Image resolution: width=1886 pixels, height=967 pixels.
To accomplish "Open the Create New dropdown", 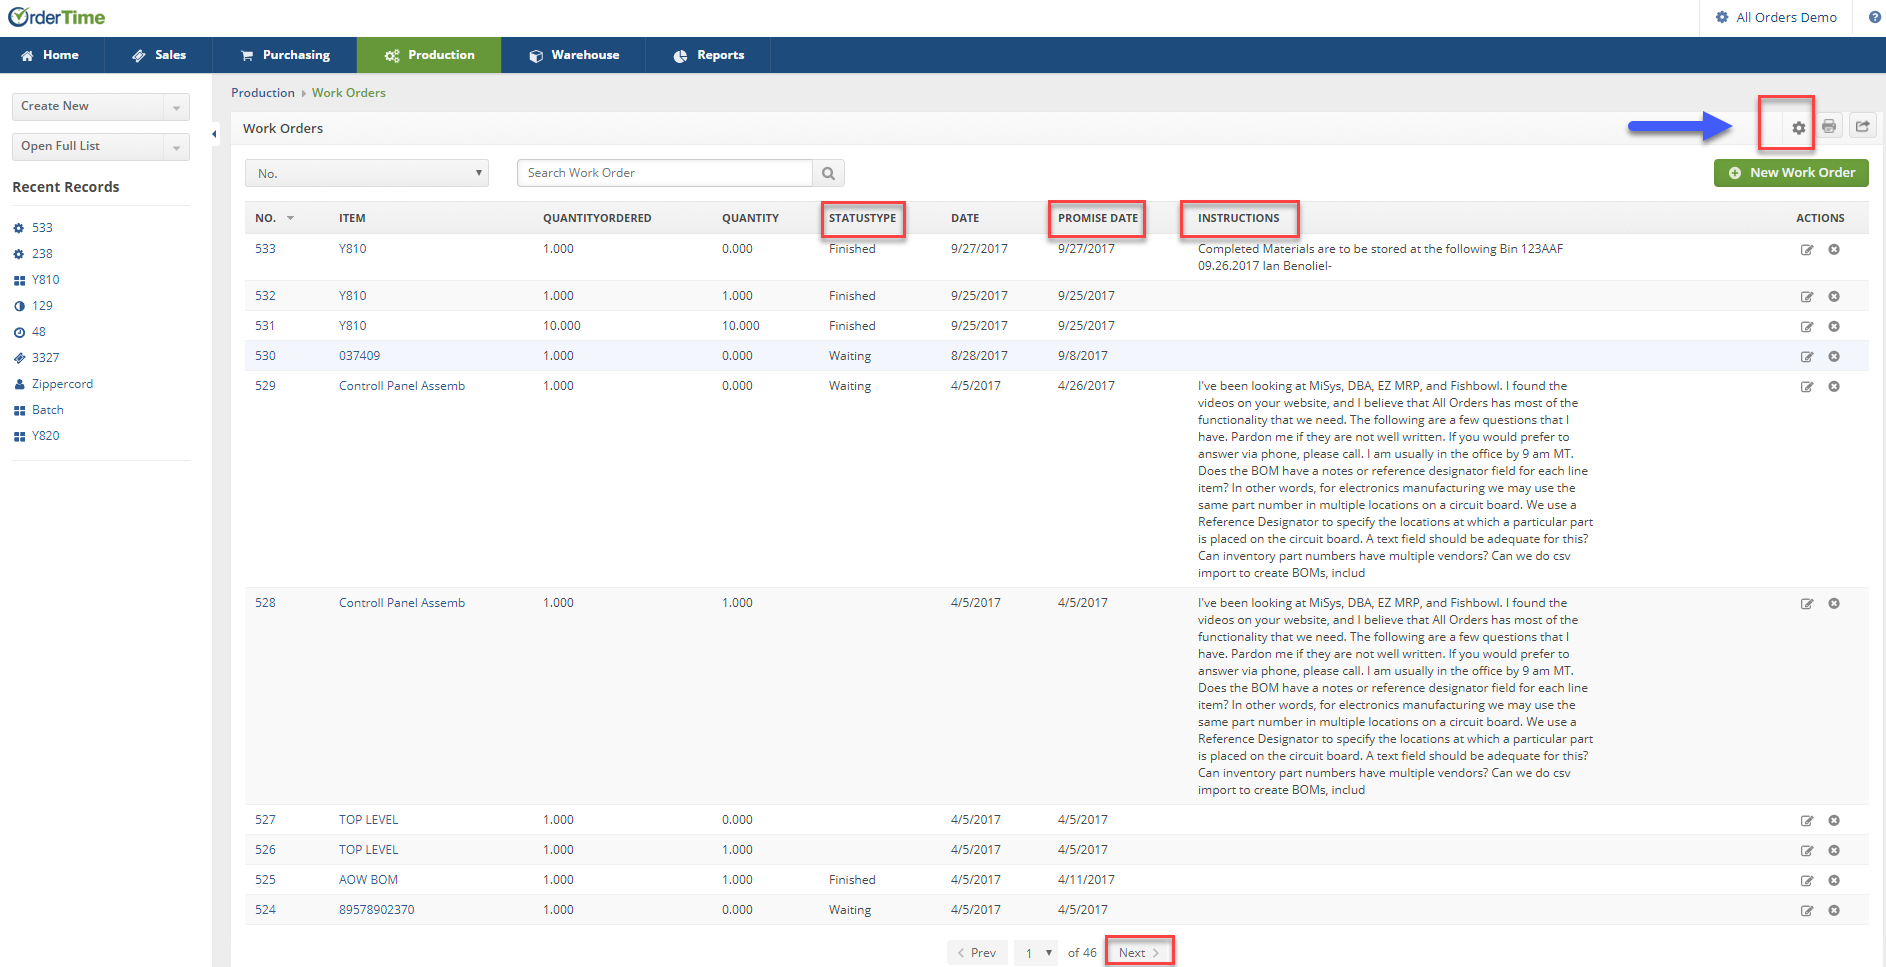I will [x=101, y=106].
